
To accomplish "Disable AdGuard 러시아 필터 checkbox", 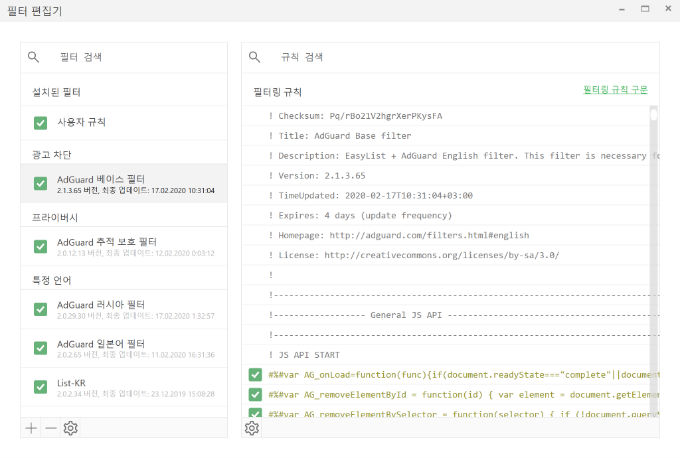I will coord(40,309).
